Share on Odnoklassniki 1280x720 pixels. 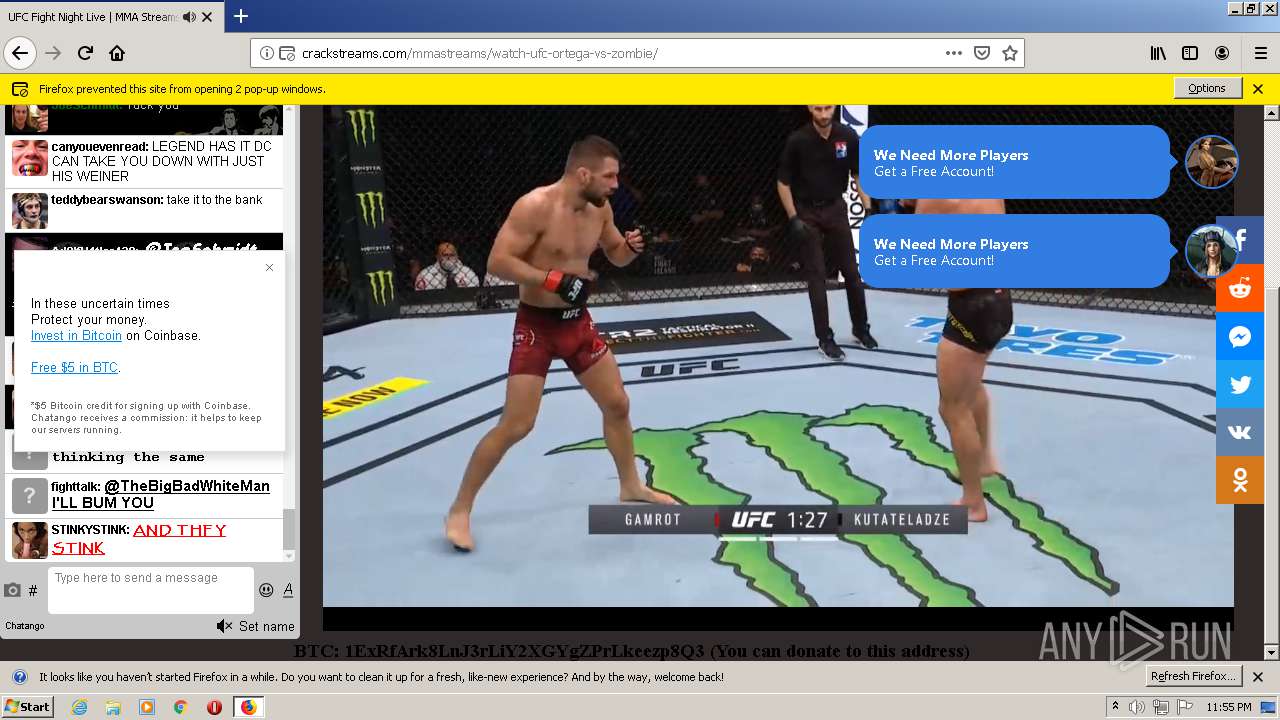[x=1240, y=481]
